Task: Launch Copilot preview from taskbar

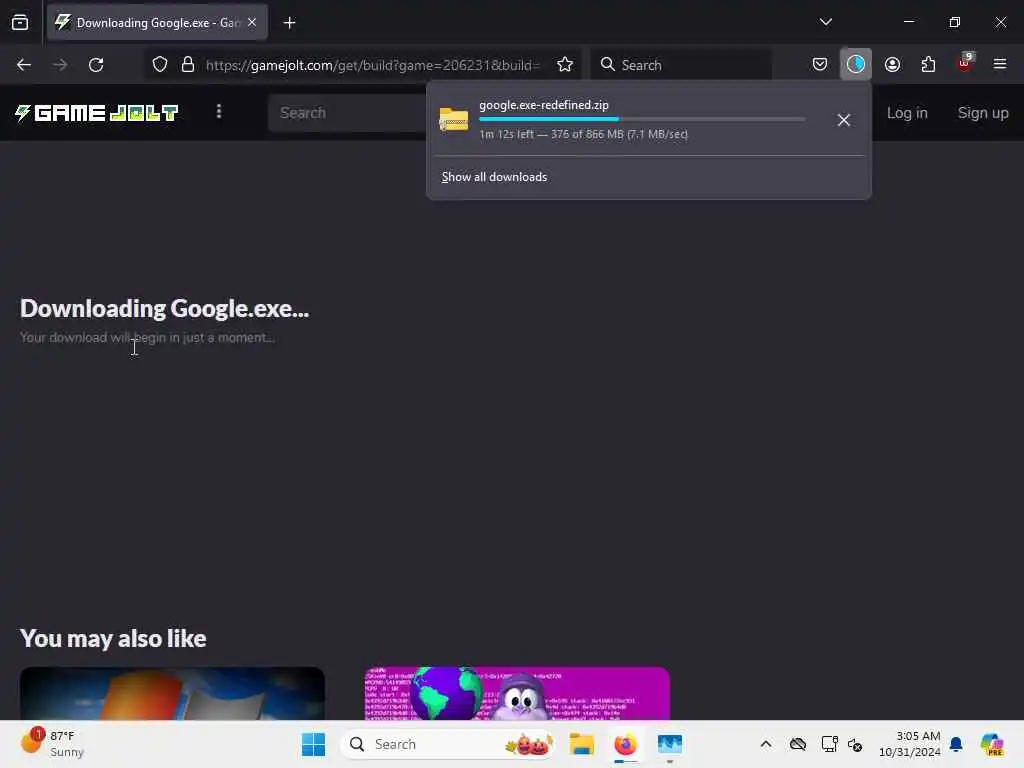Action: [x=992, y=744]
